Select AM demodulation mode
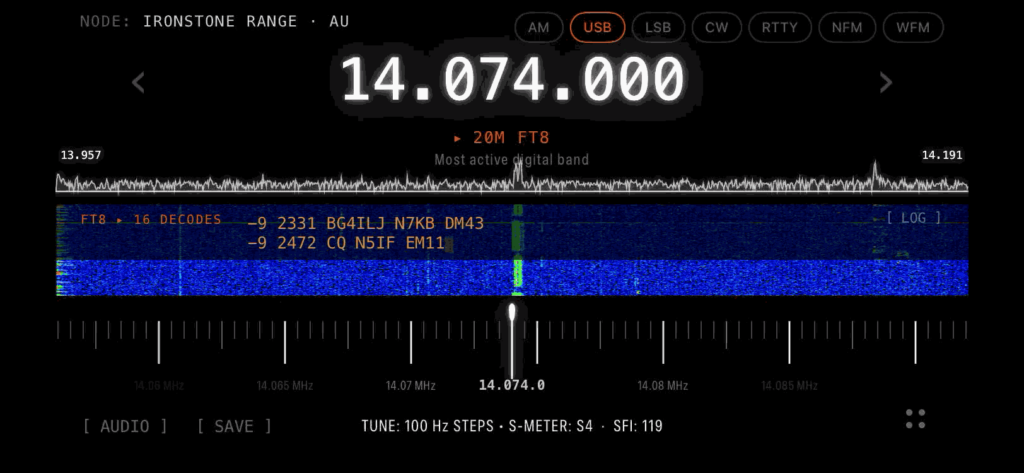 click(539, 27)
